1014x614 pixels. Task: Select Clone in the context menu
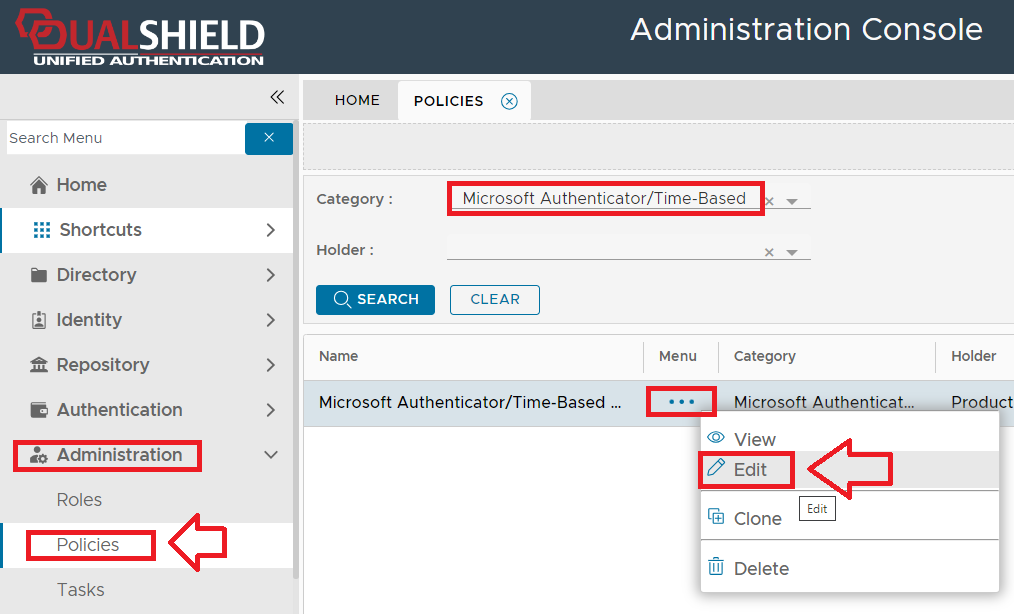757,518
